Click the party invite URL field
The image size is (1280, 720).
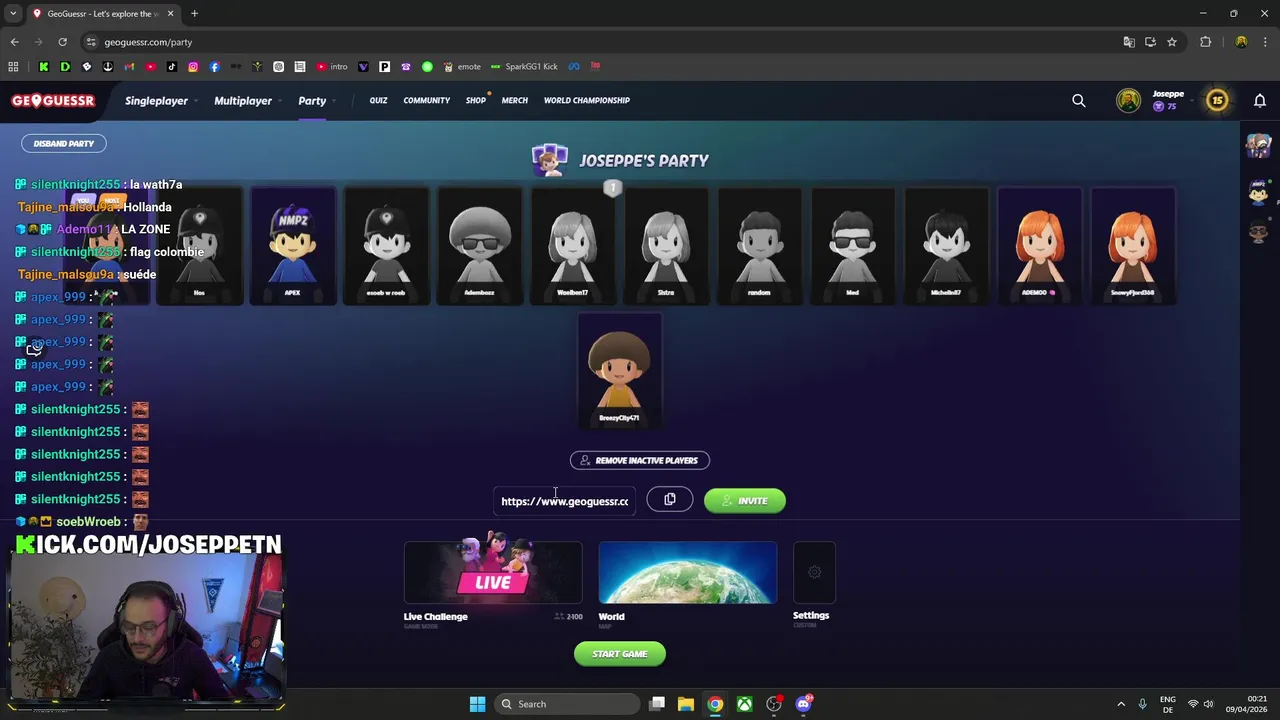click(x=565, y=500)
